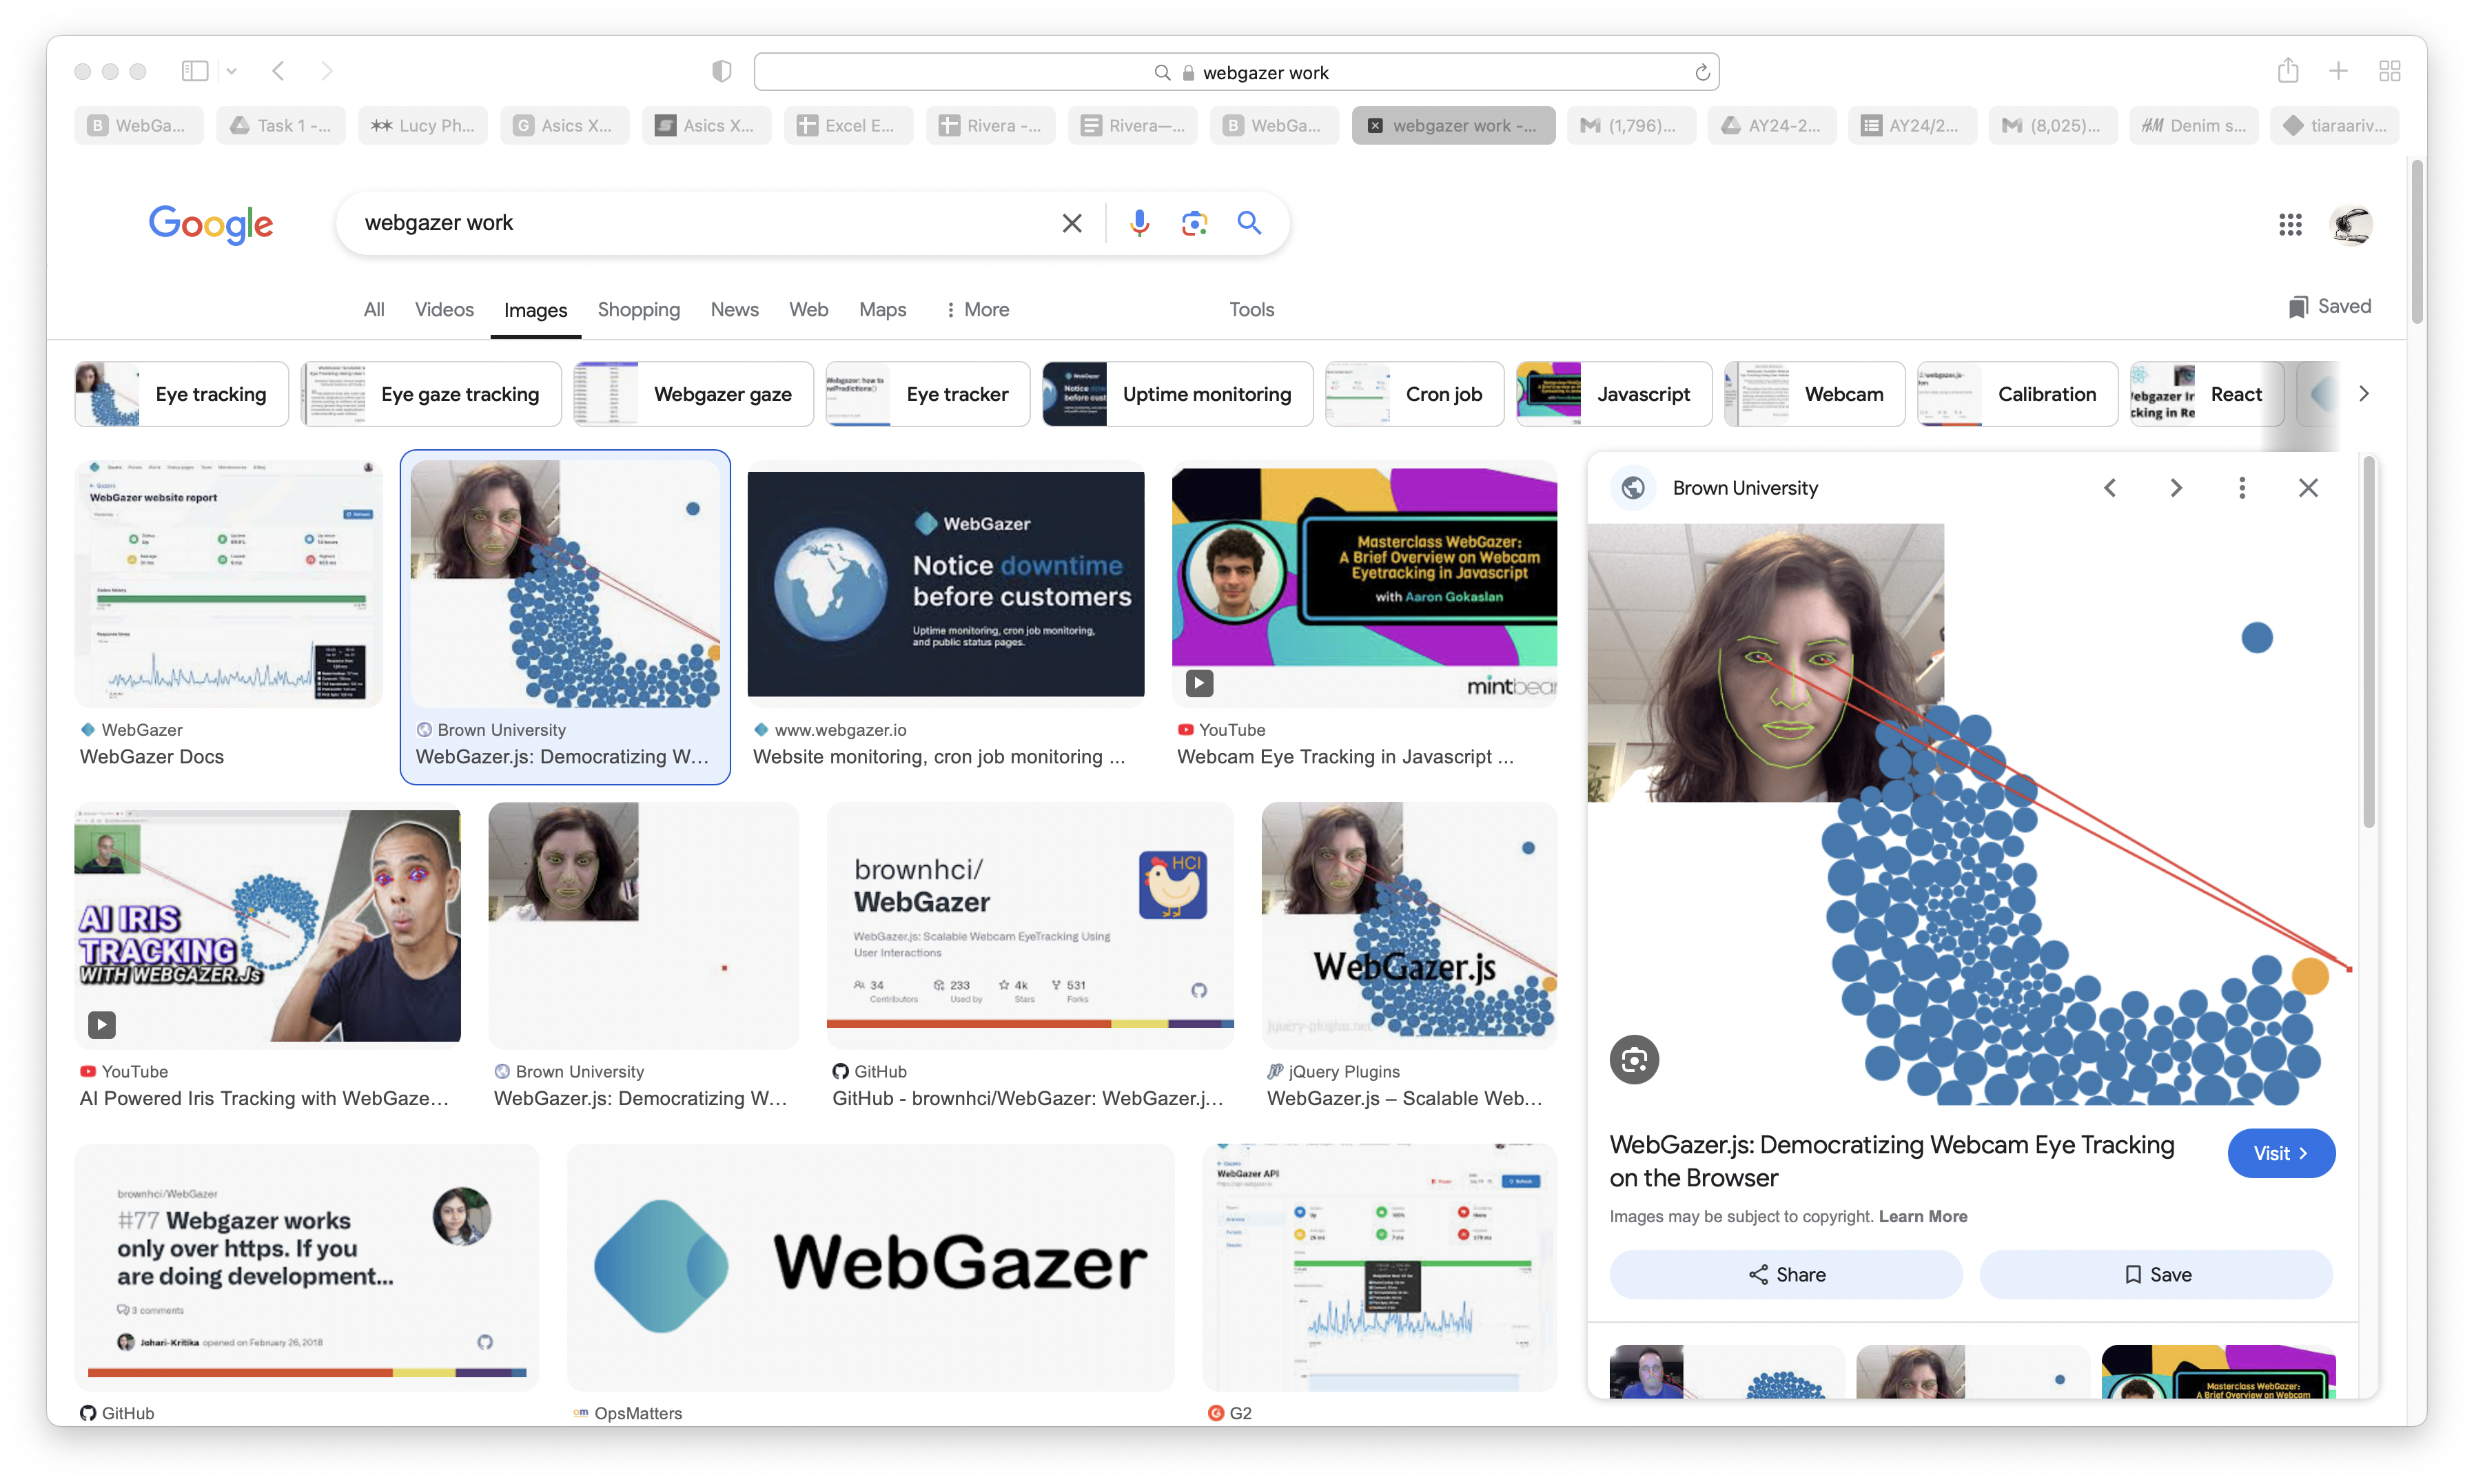
Task: Clear the search box with X icon
Action: coord(1072,223)
